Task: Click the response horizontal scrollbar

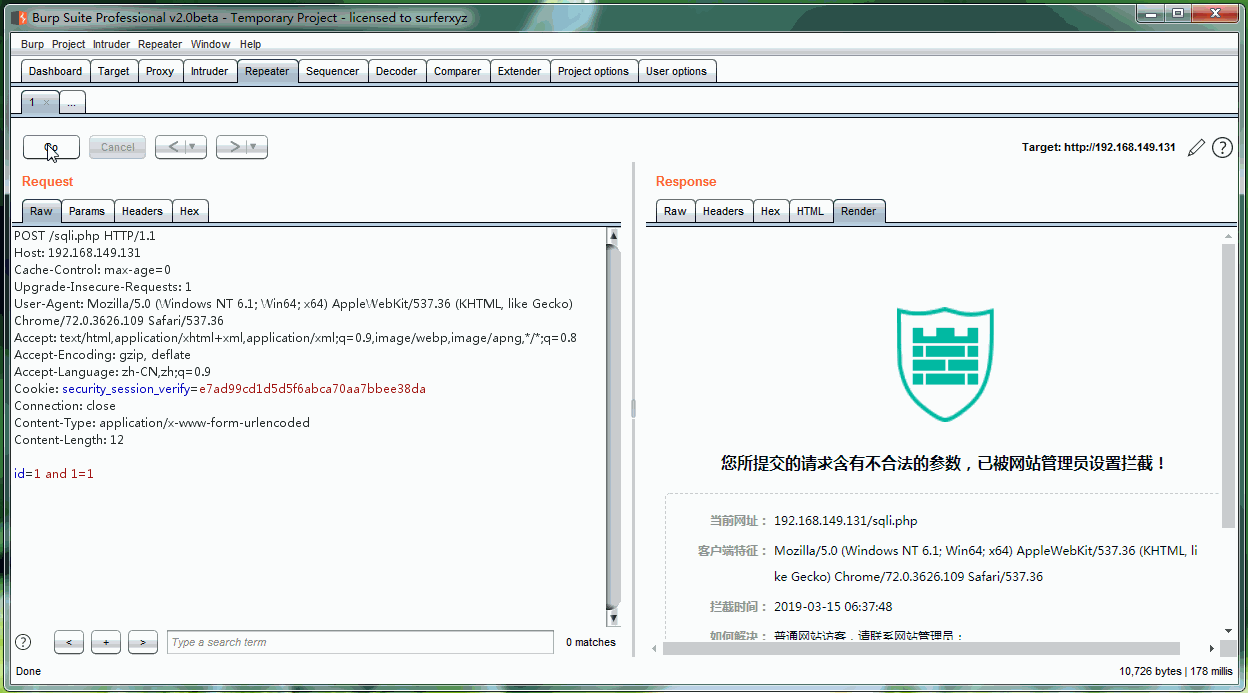Action: point(921,648)
